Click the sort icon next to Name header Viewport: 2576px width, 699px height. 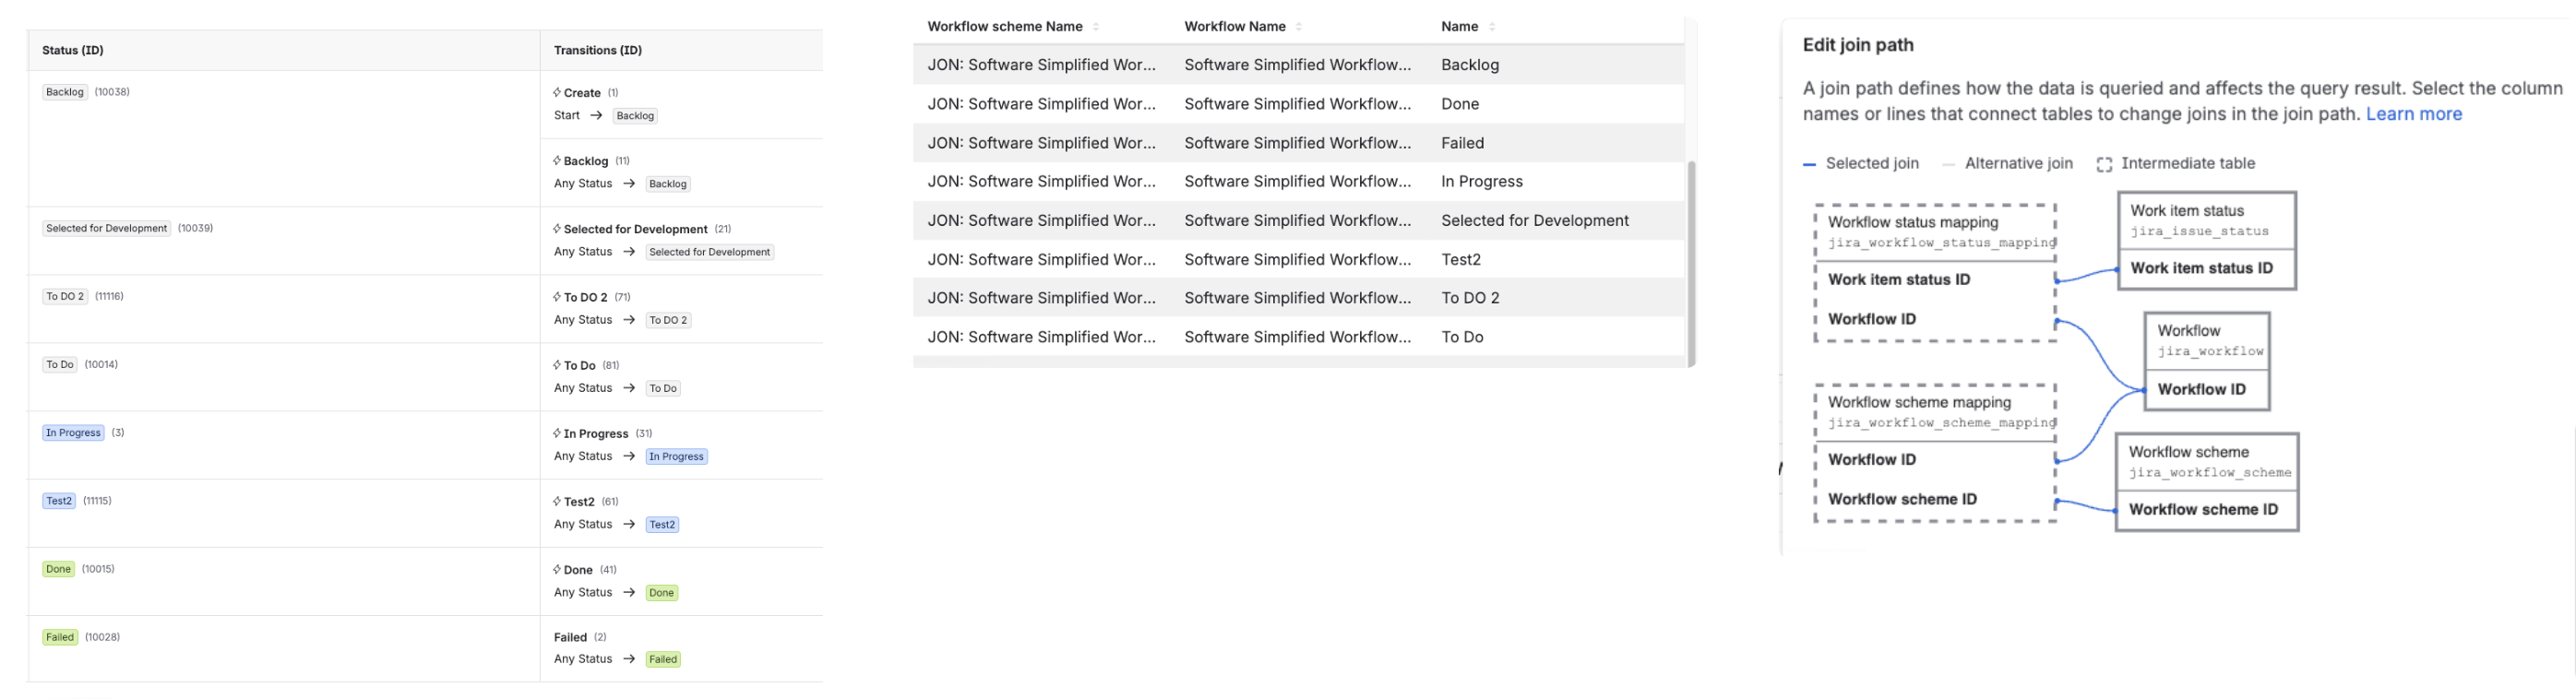[x=1492, y=27]
